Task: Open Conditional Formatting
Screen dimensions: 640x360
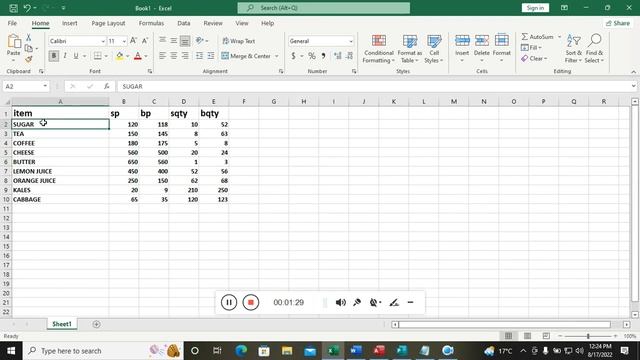Action: point(378,49)
